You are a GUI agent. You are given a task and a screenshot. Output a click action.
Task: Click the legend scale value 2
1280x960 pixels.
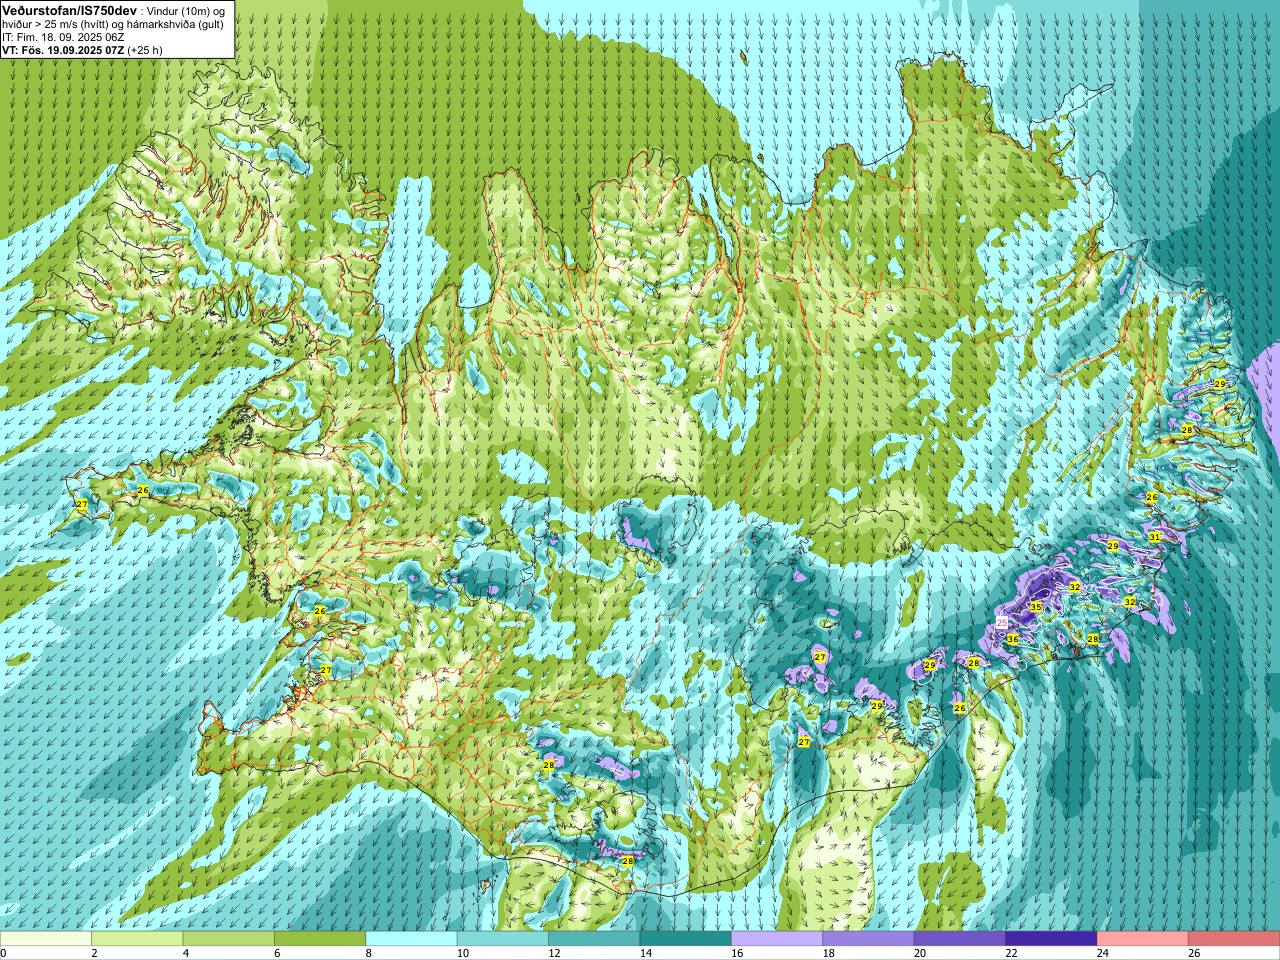(94, 953)
